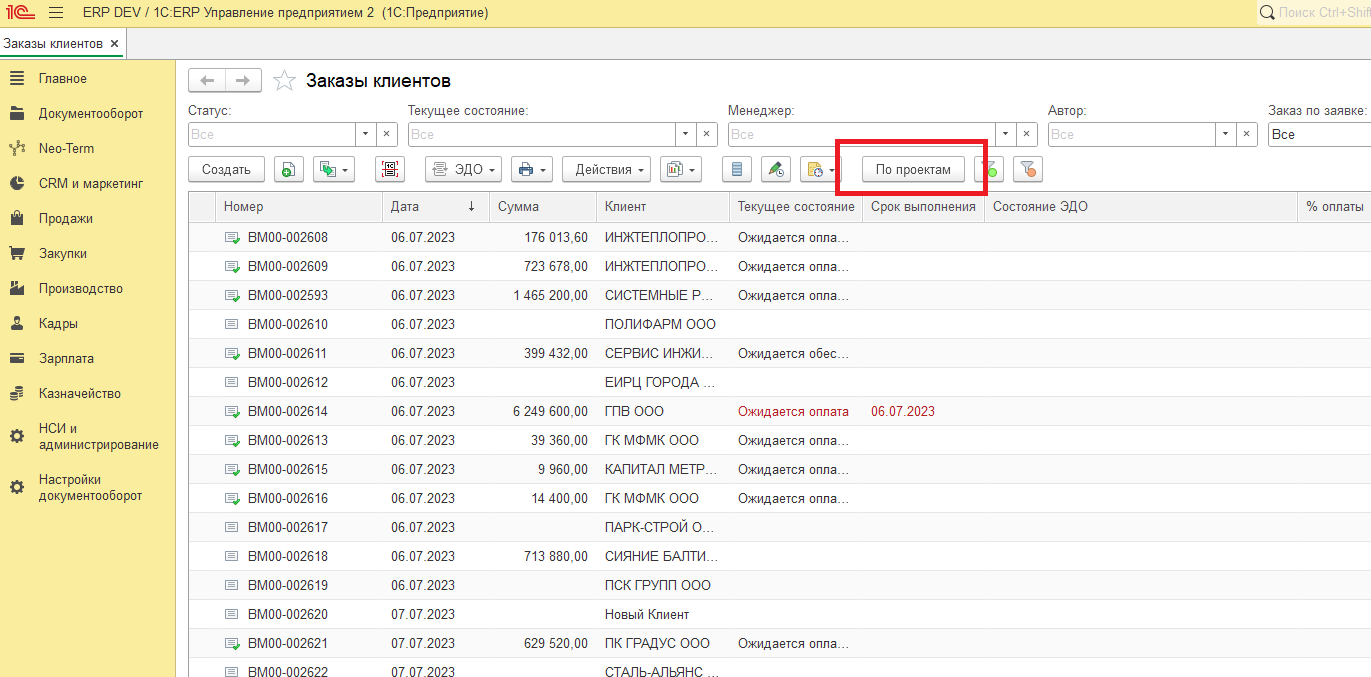
Task: Open the Neo-Term sidebar section
Action: click(66, 149)
